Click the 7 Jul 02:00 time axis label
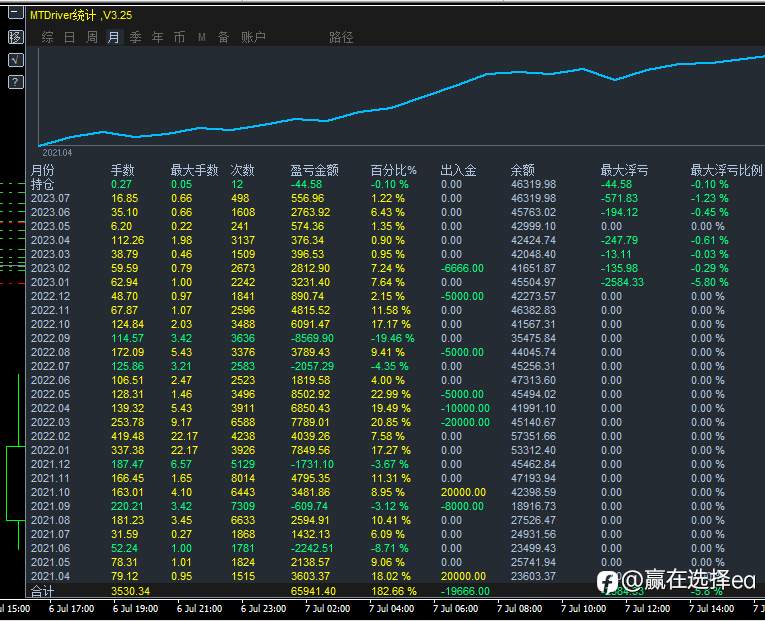Viewport: 765px width, 621px height. [328, 609]
